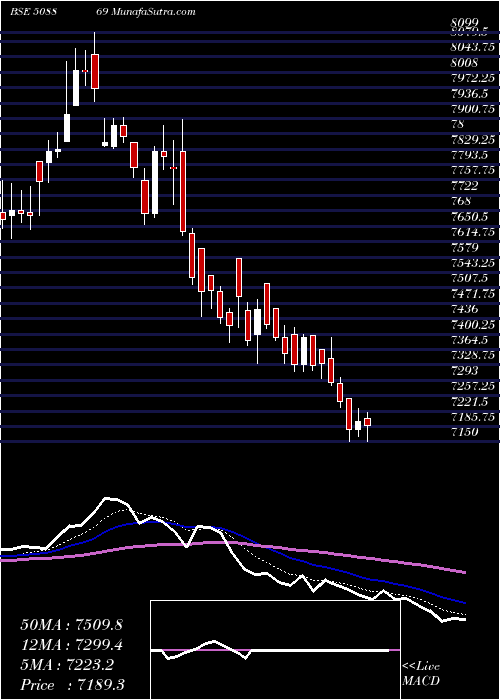Viewport: 500px width, 700px height.
Task: Click the 7400.25 price axis label
Action: pos(472,324)
